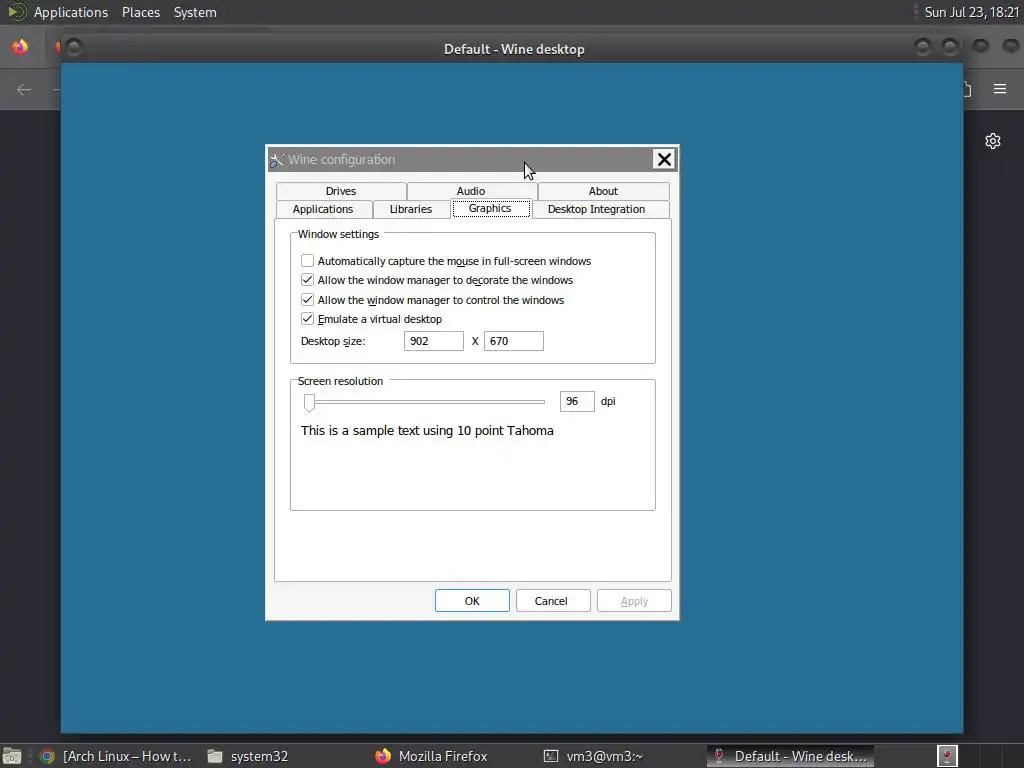Click the Firefox back arrow button
This screenshot has height=768, width=1024.
pos(24,89)
